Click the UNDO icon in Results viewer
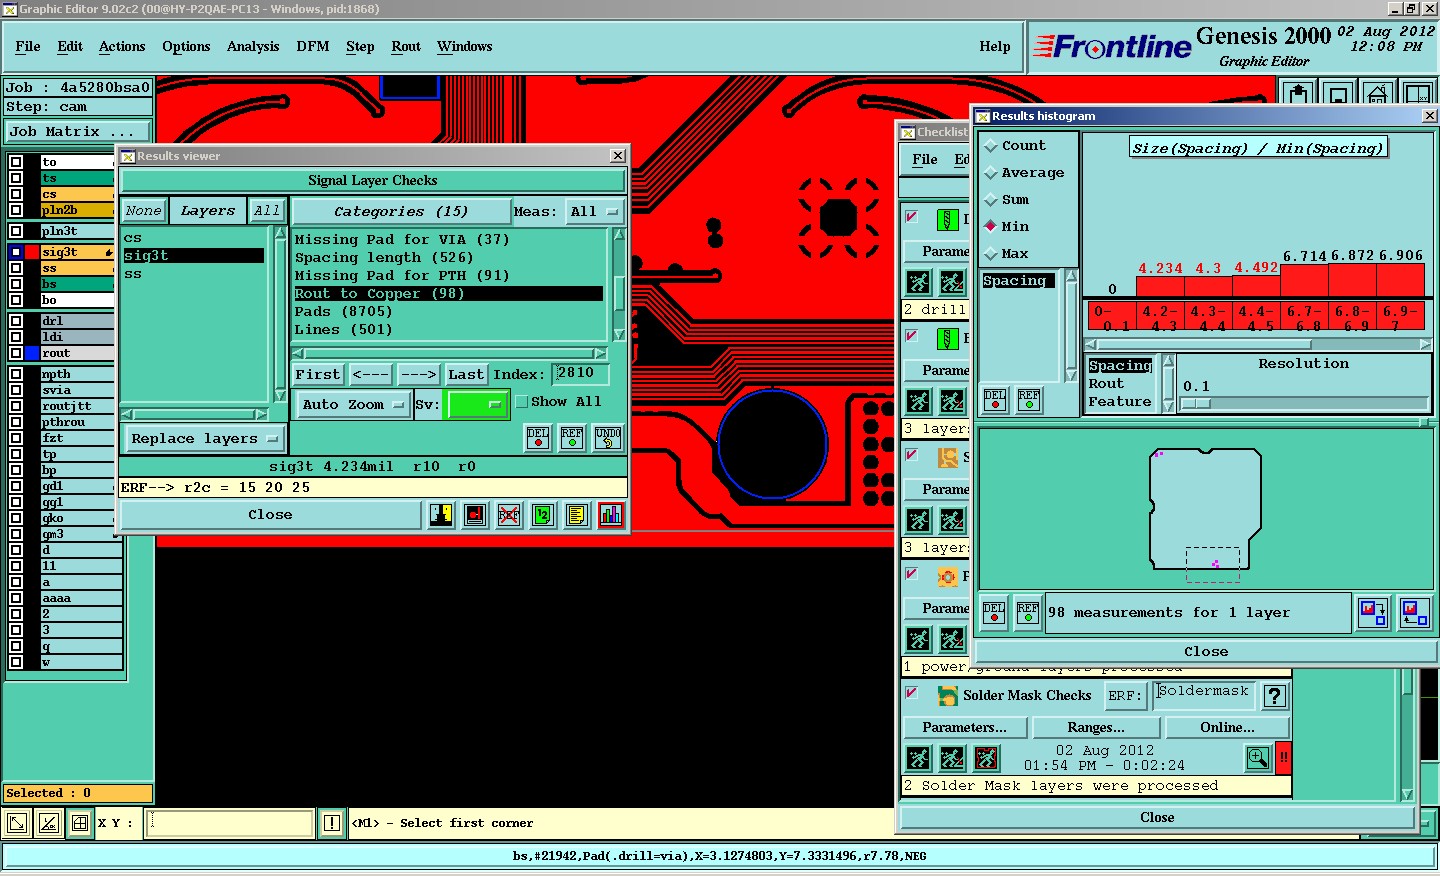The width and height of the screenshot is (1440, 876). (x=608, y=438)
